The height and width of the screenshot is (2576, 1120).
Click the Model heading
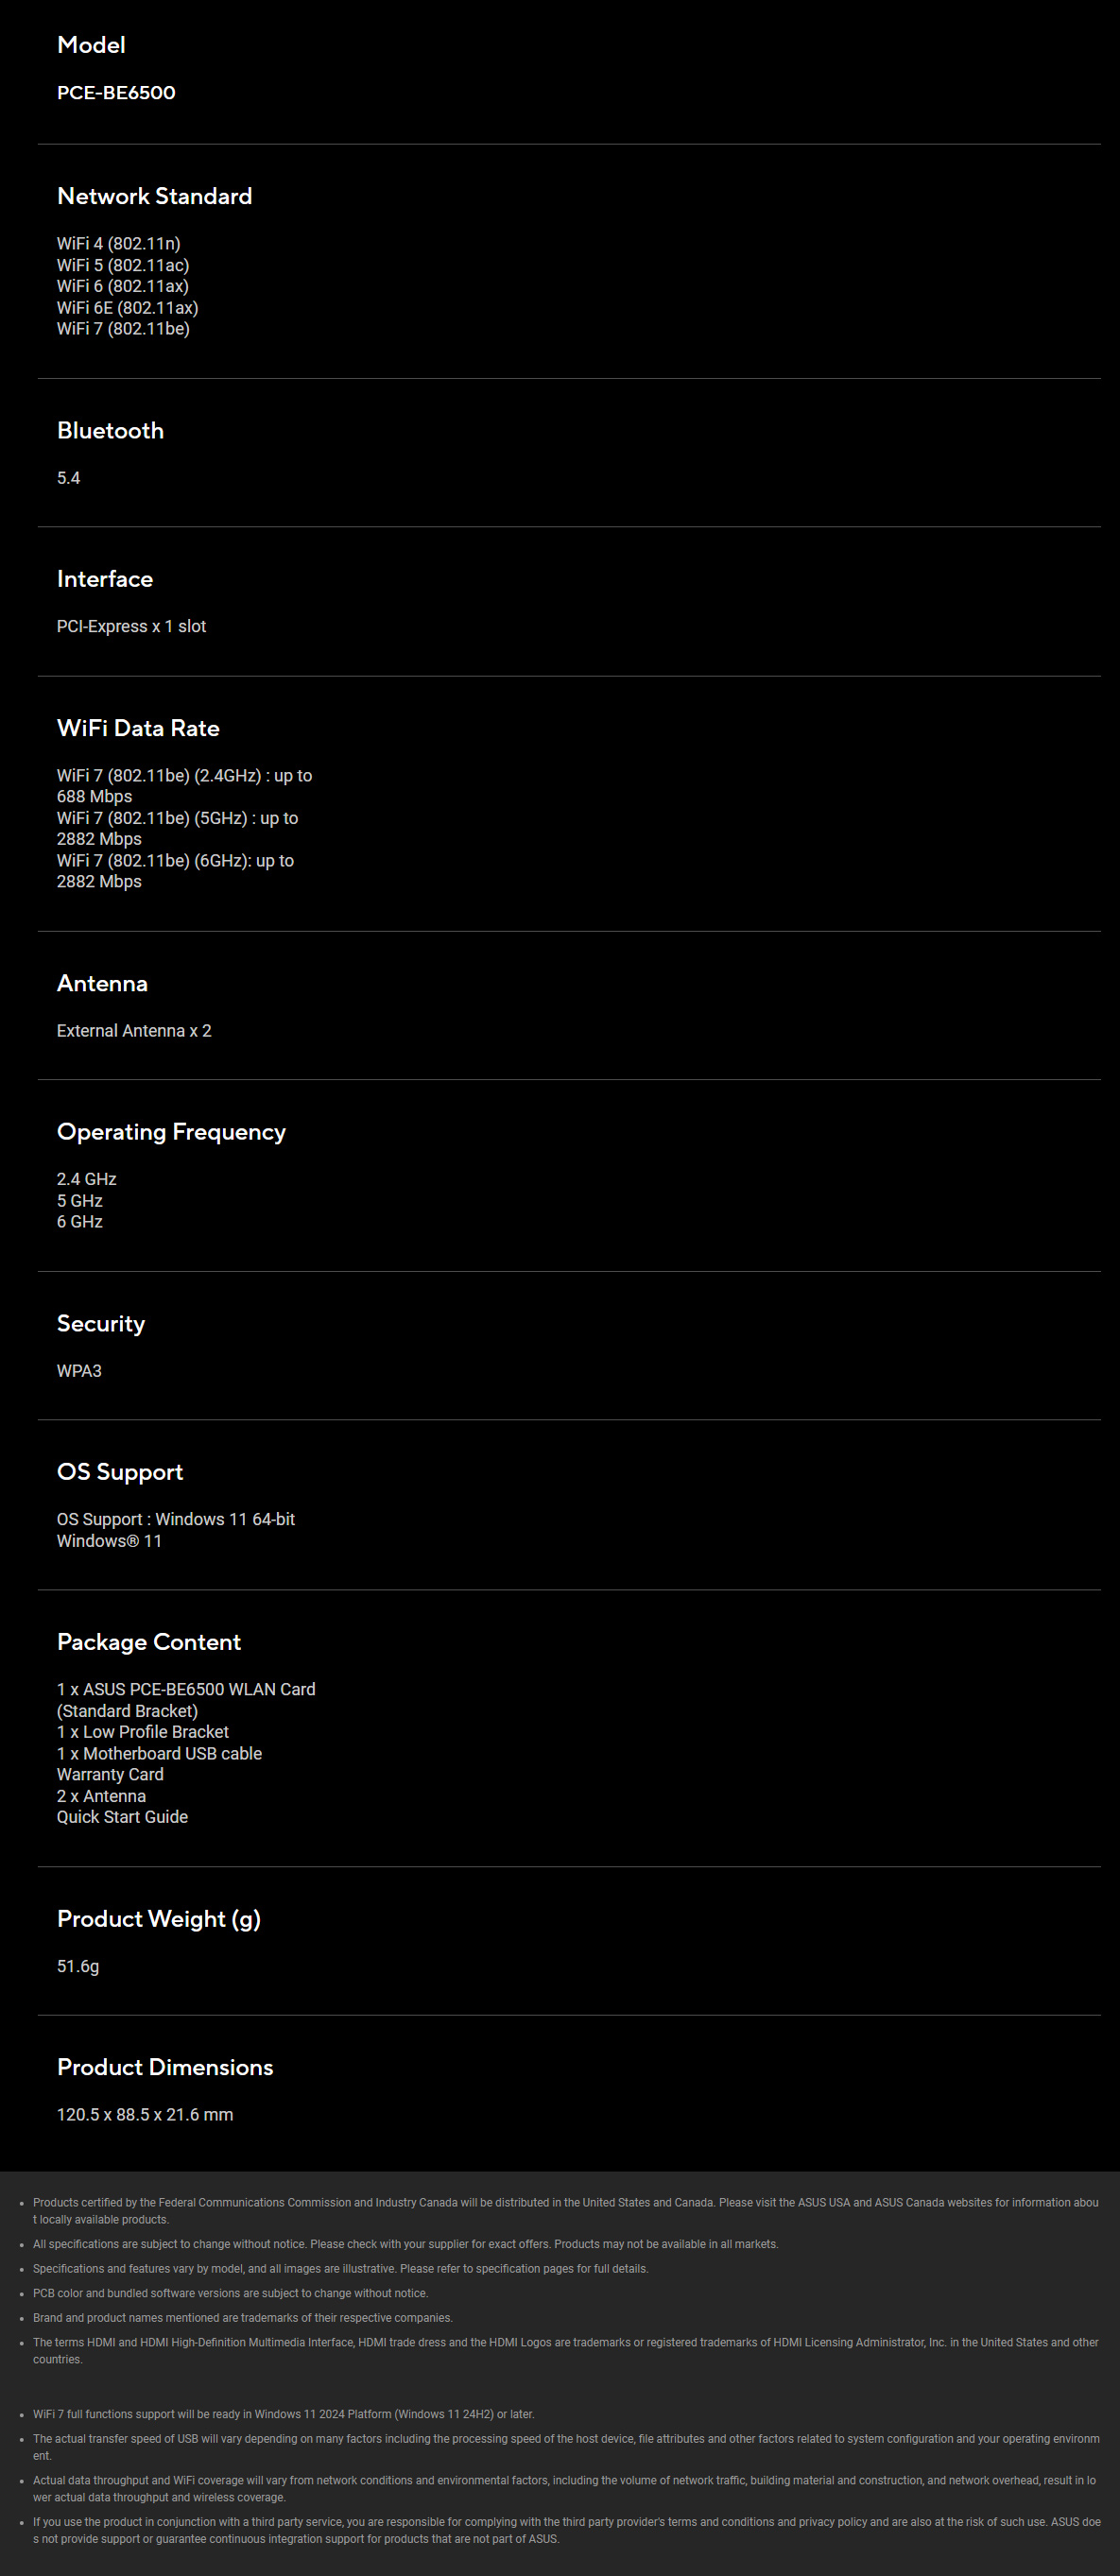click(x=91, y=45)
